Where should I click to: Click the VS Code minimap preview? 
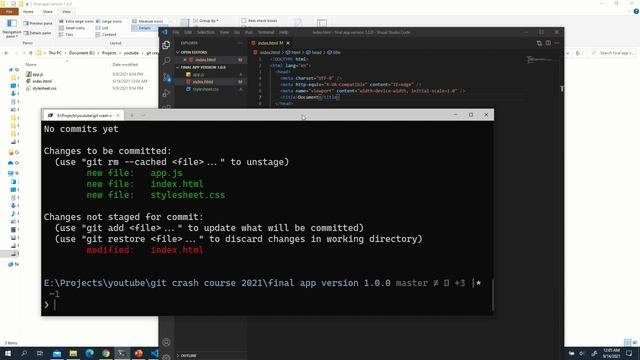pyautogui.click(x=542, y=60)
